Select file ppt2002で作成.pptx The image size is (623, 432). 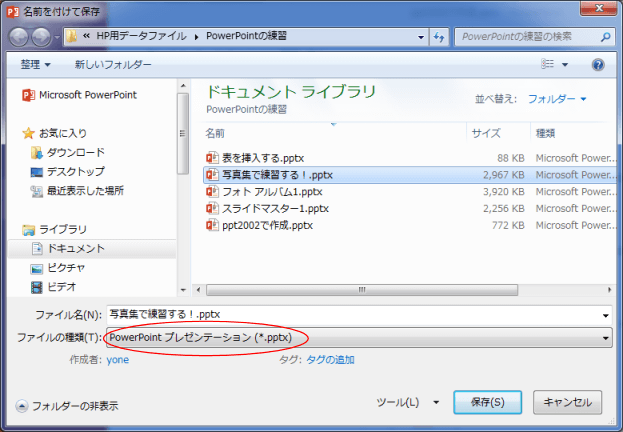coord(409,225)
